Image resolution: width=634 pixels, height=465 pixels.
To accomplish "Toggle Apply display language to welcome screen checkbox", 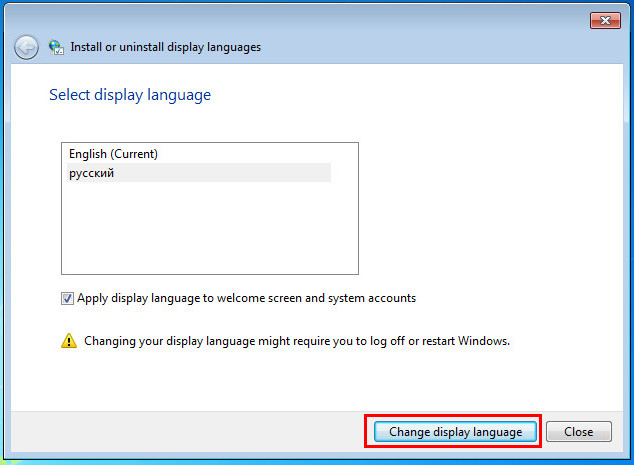I will pyautogui.click(x=67, y=298).
